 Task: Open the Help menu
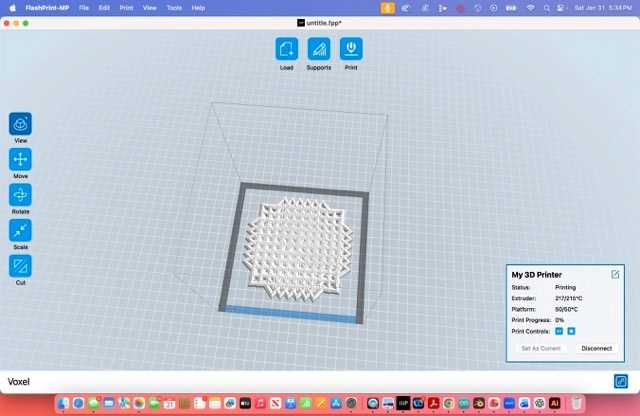tap(198, 7)
